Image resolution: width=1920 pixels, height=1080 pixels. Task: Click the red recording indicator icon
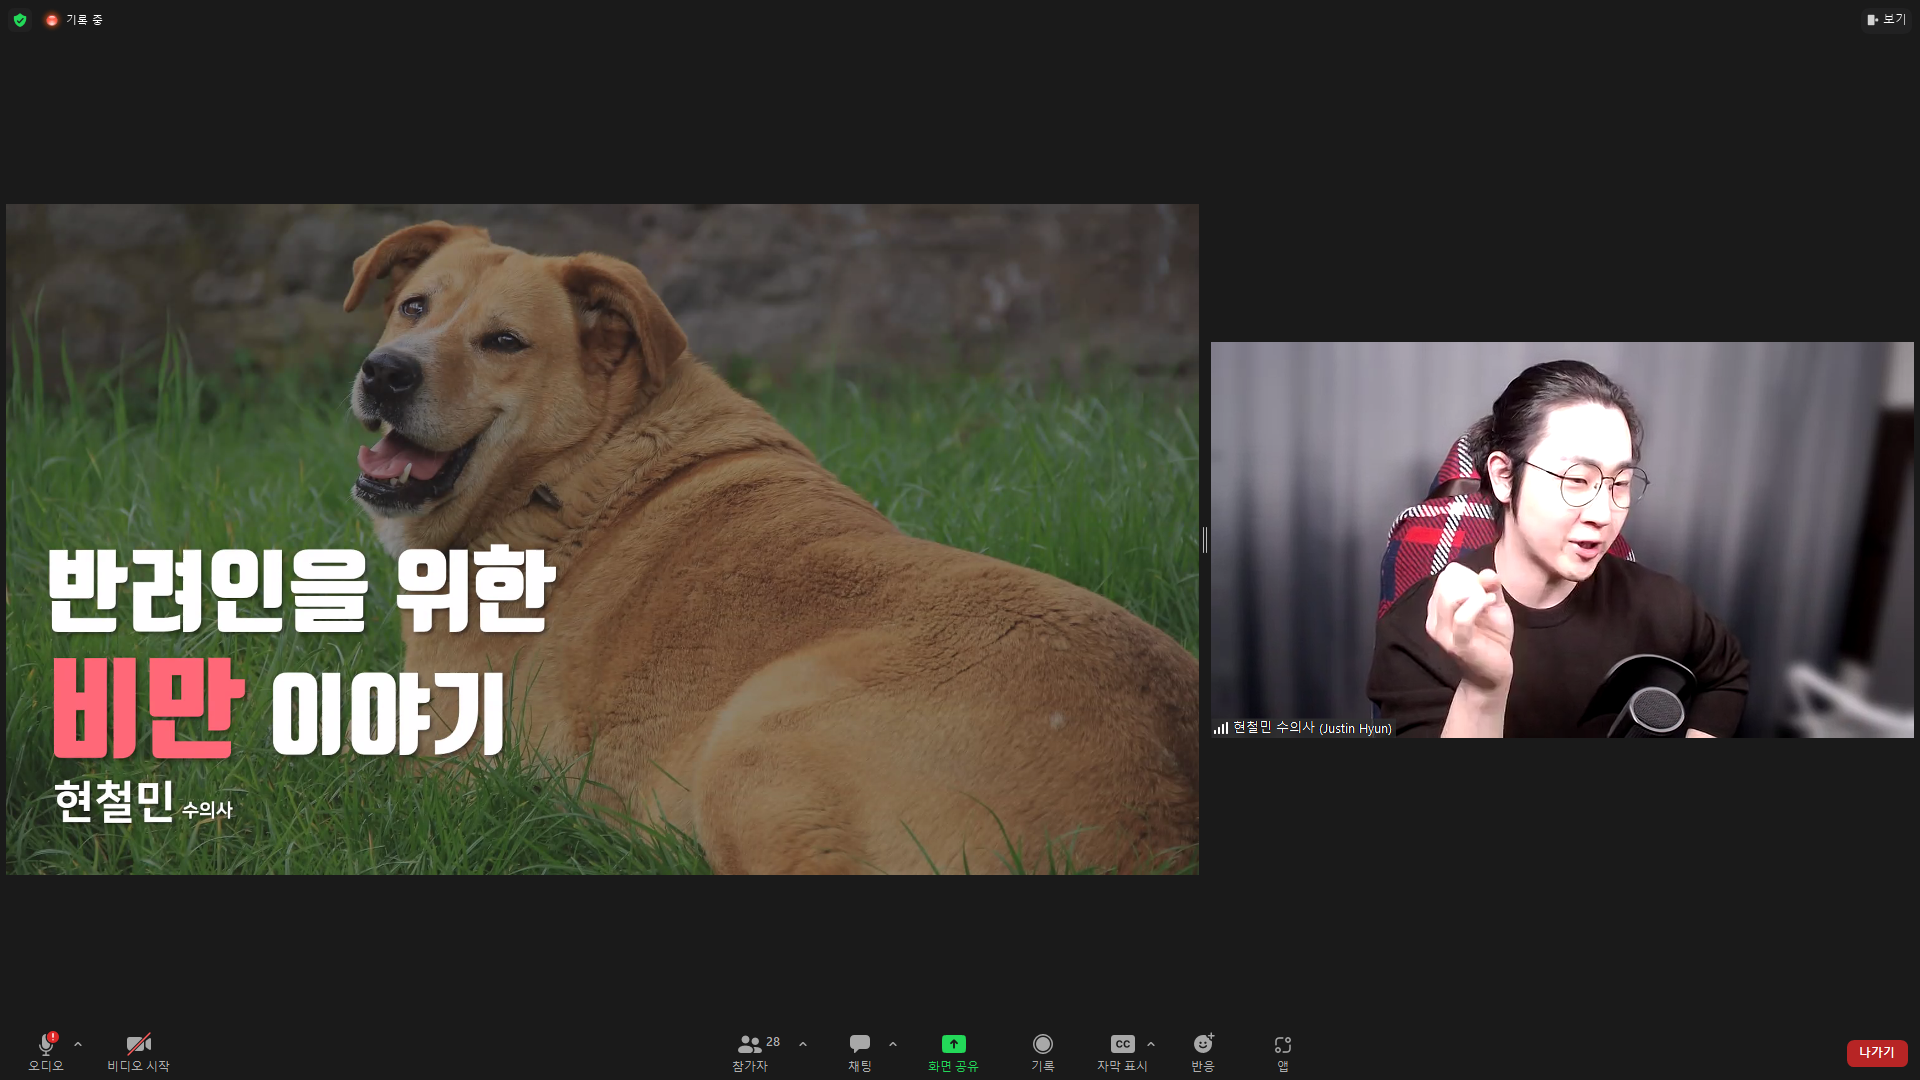(52, 20)
